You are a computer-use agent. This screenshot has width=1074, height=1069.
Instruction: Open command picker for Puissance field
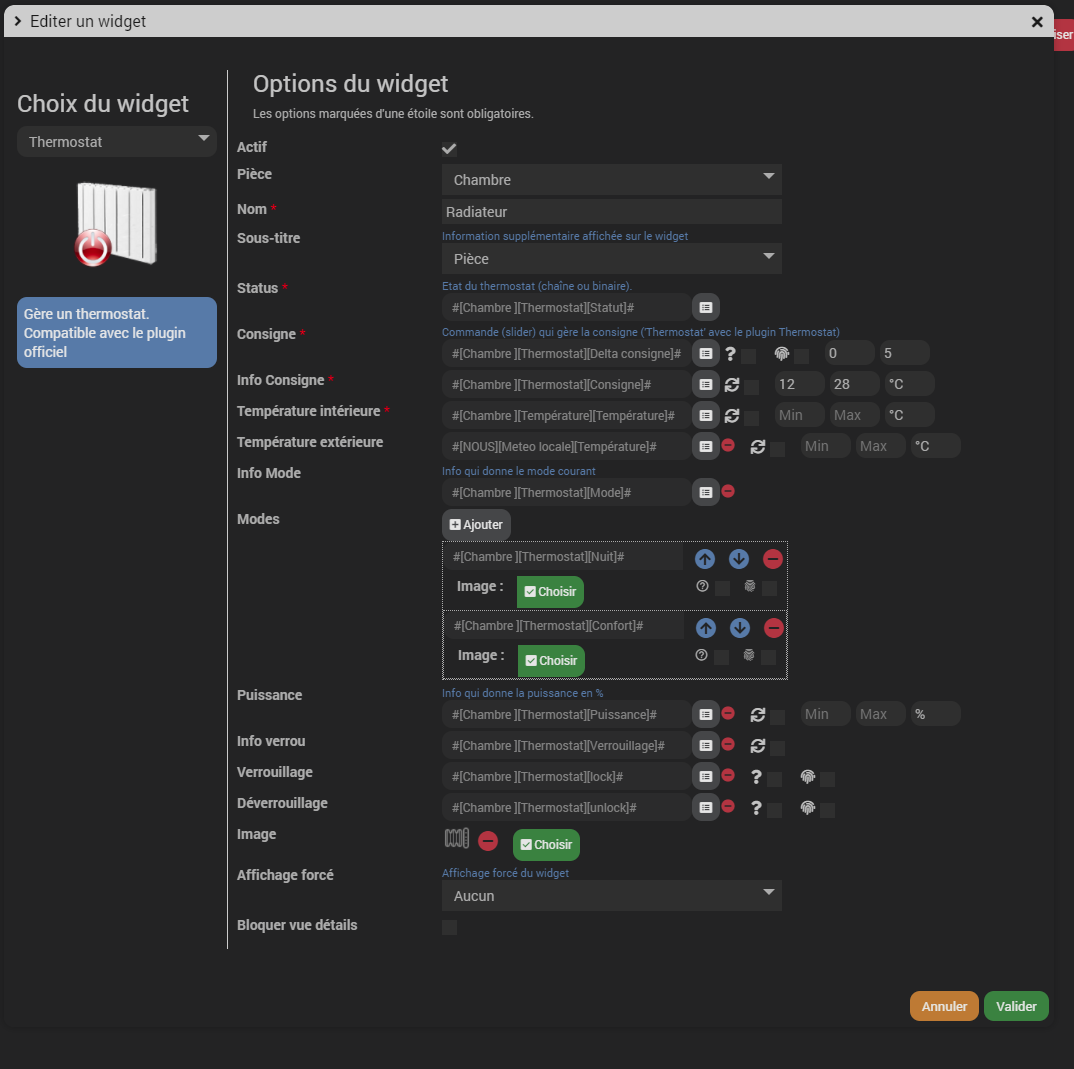[705, 714]
